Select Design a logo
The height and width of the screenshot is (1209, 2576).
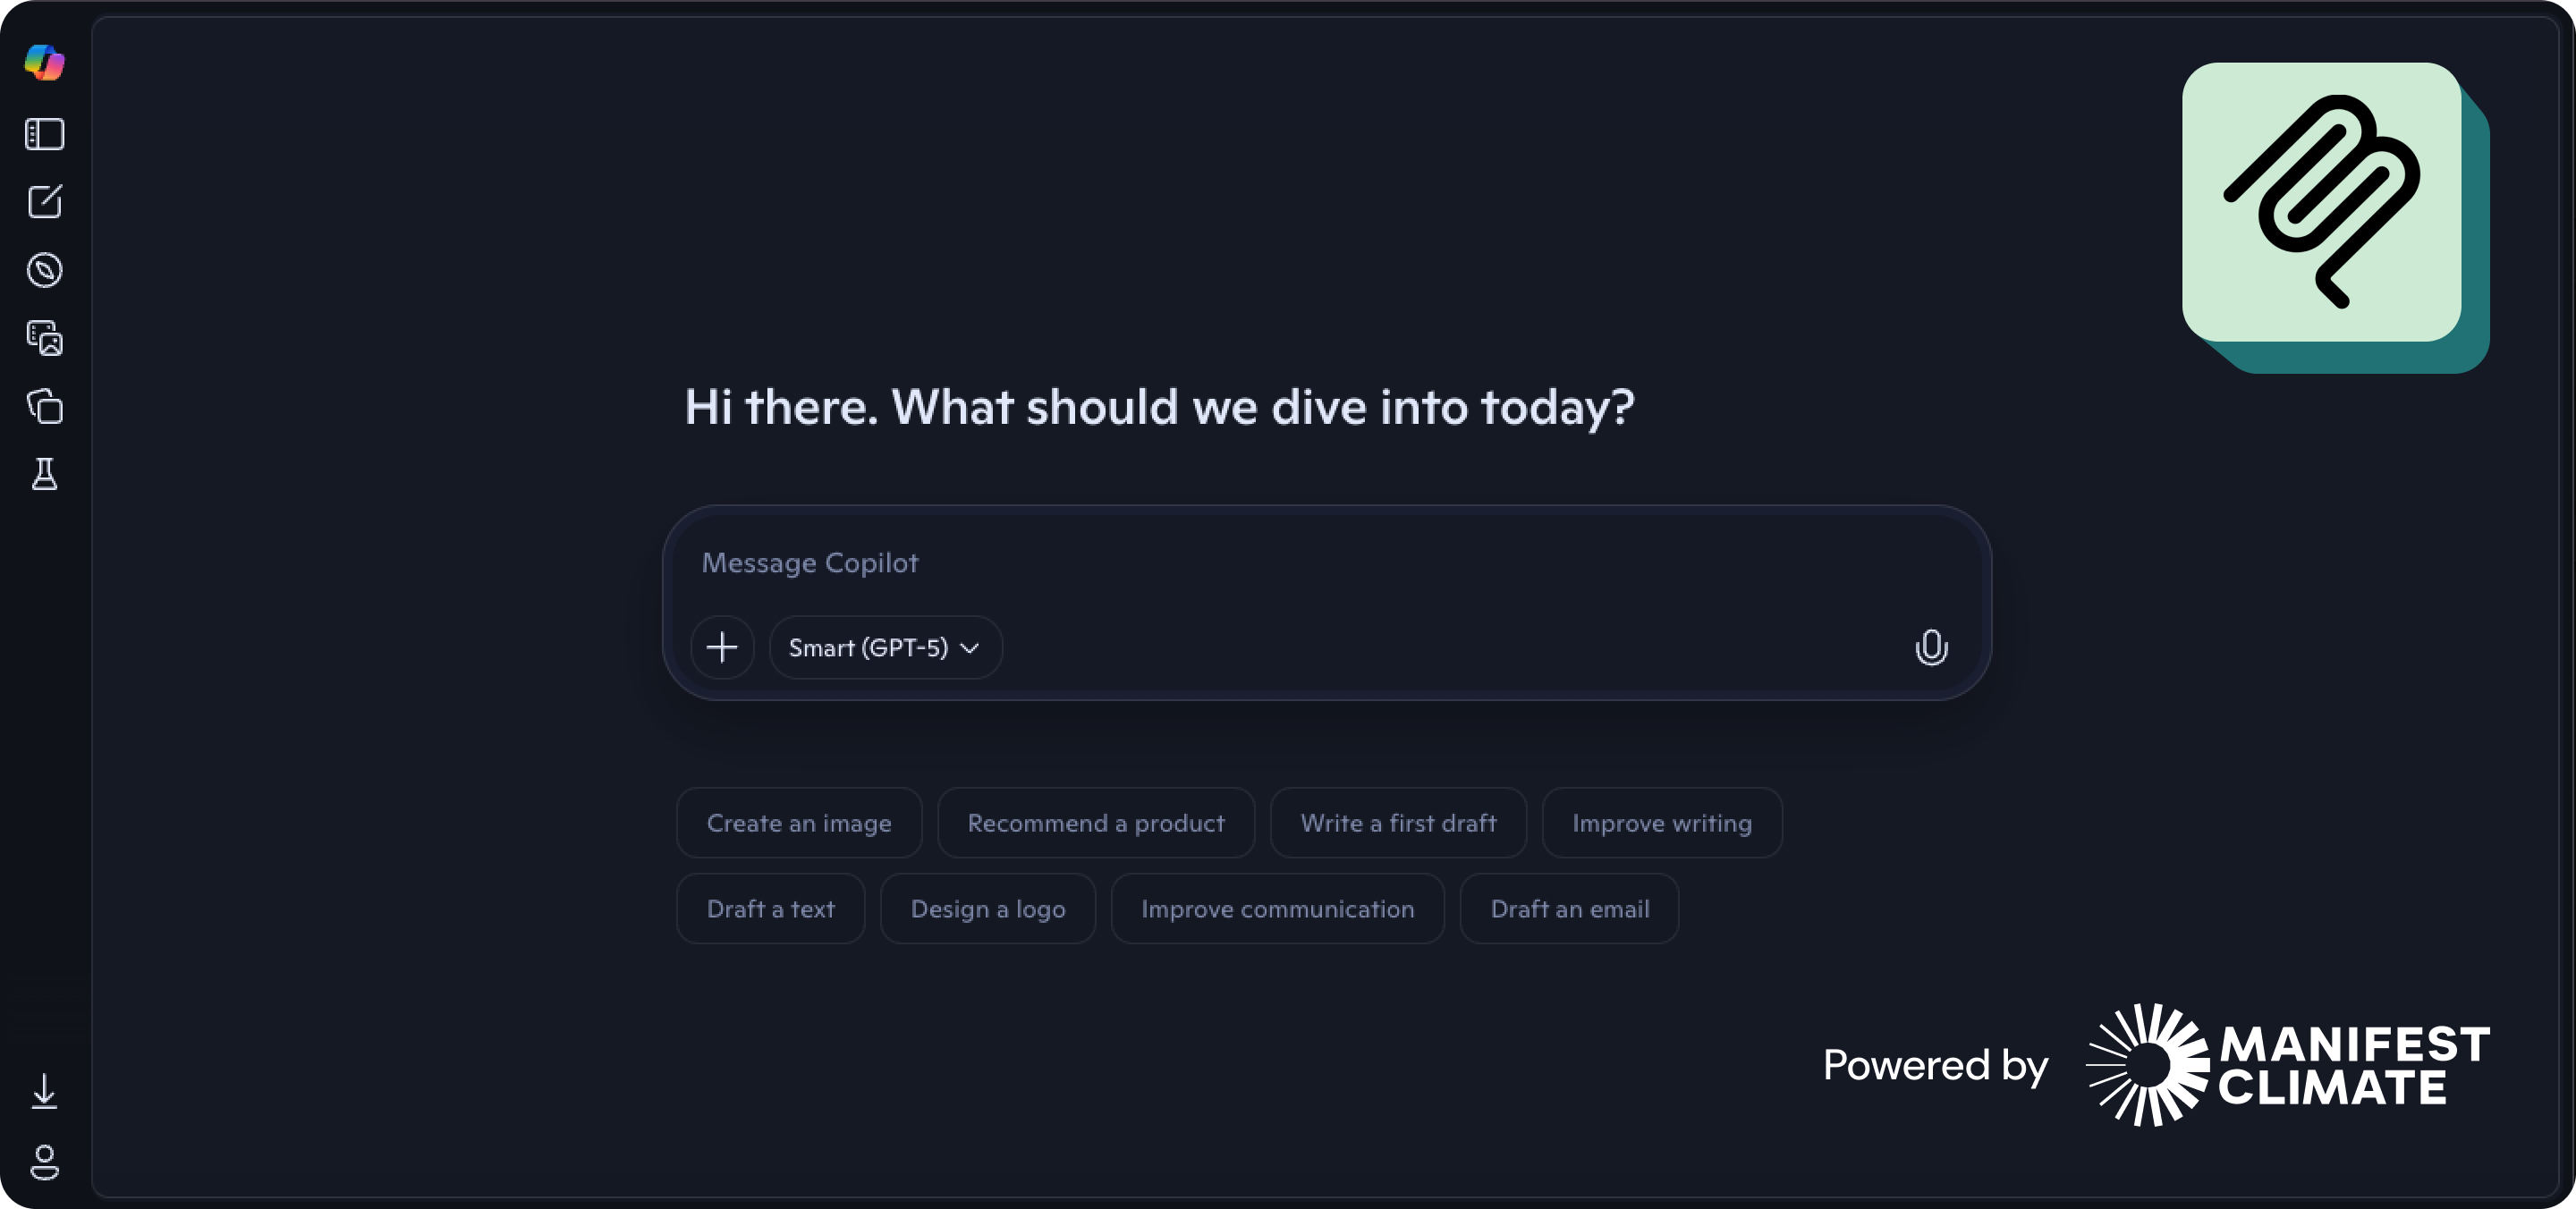tap(987, 909)
